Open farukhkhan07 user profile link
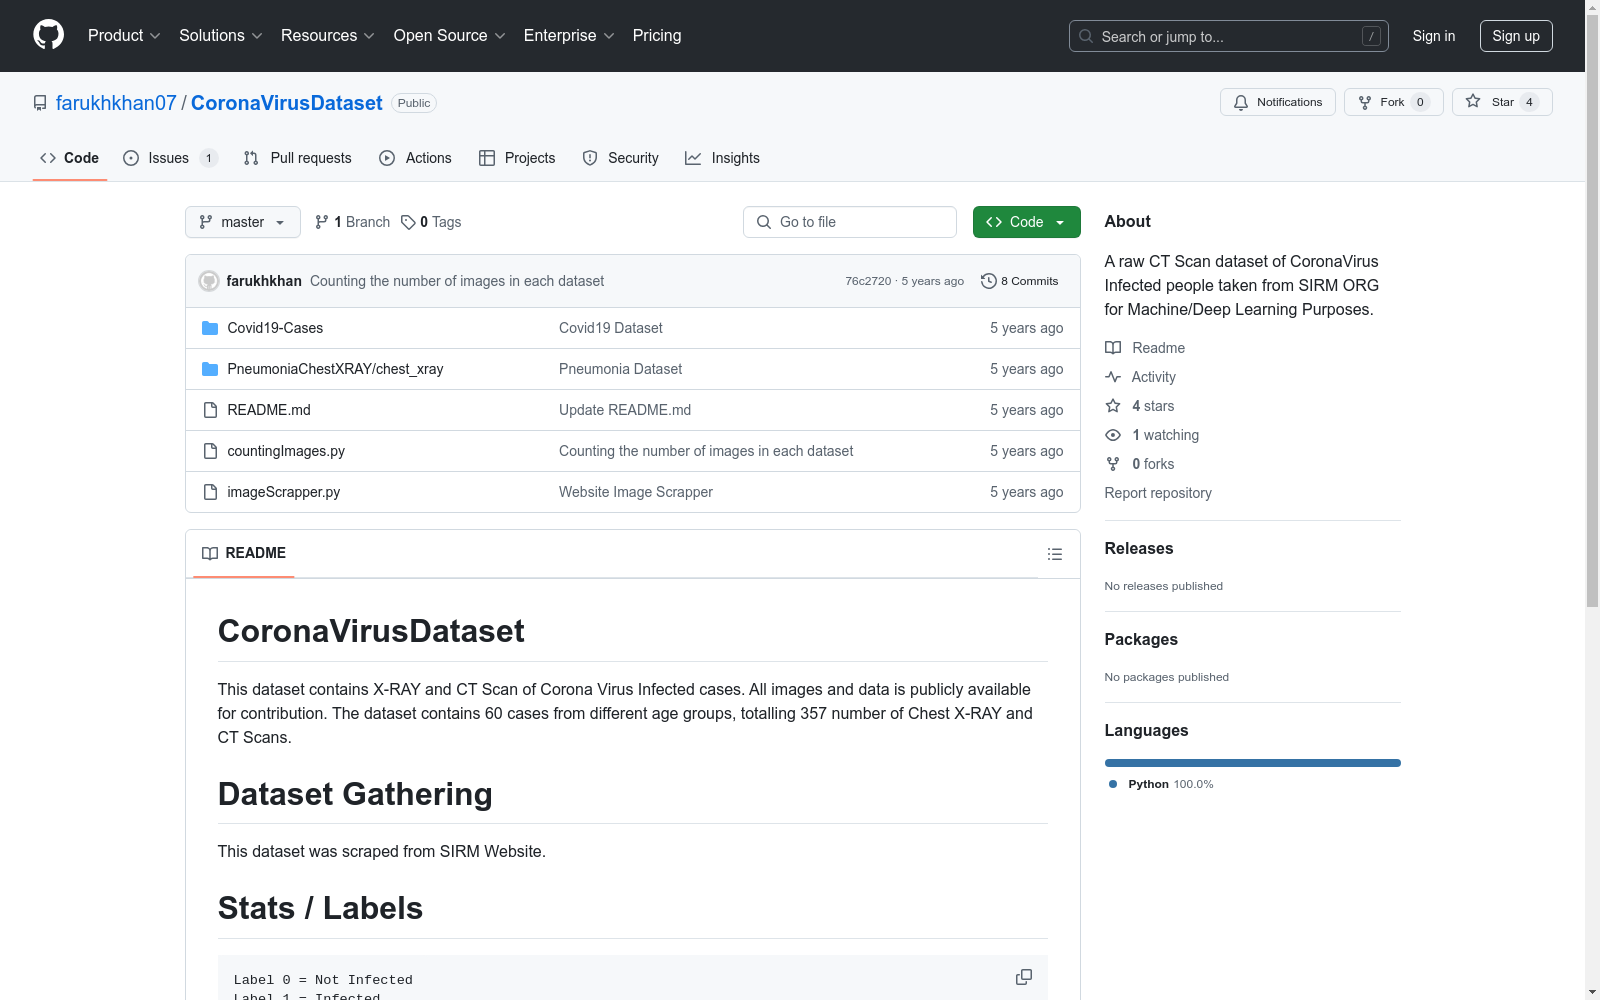Image resolution: width=1600 pixels, height=1000 pixels. 116,103
